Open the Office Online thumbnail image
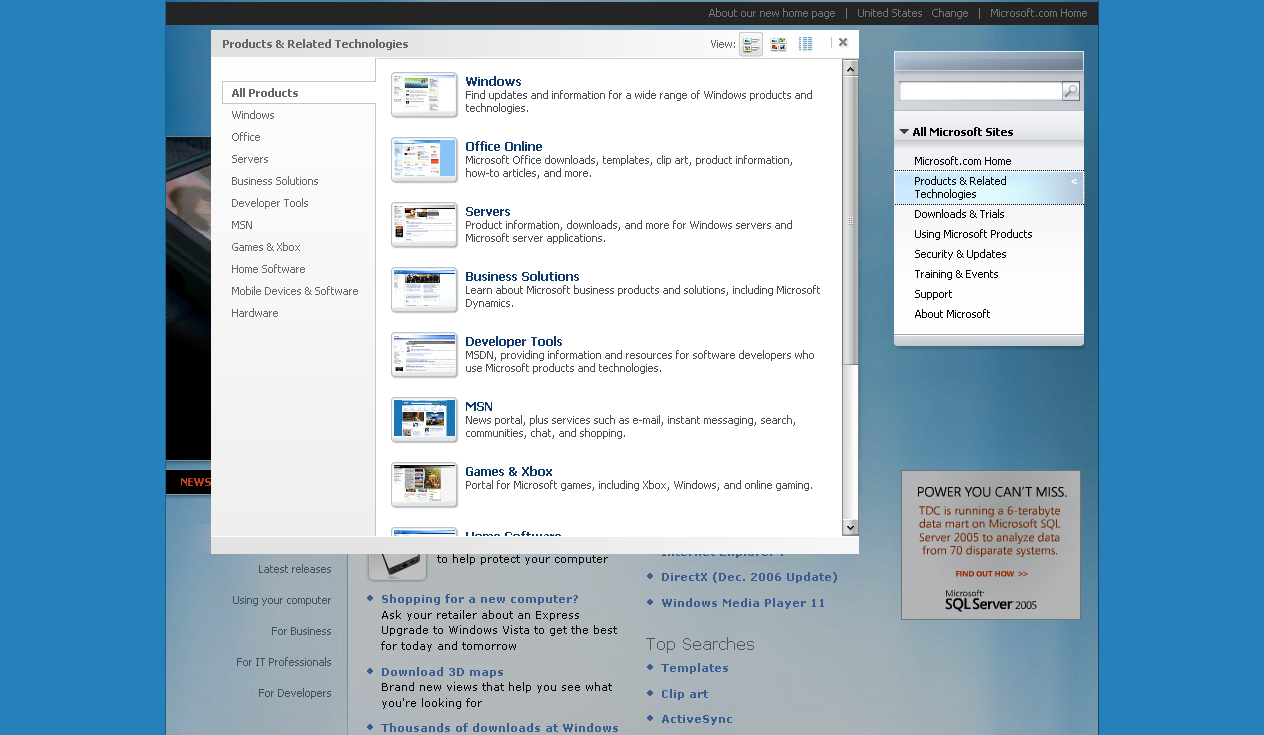Screen dimensions: 1264x735 pos(424,160)
